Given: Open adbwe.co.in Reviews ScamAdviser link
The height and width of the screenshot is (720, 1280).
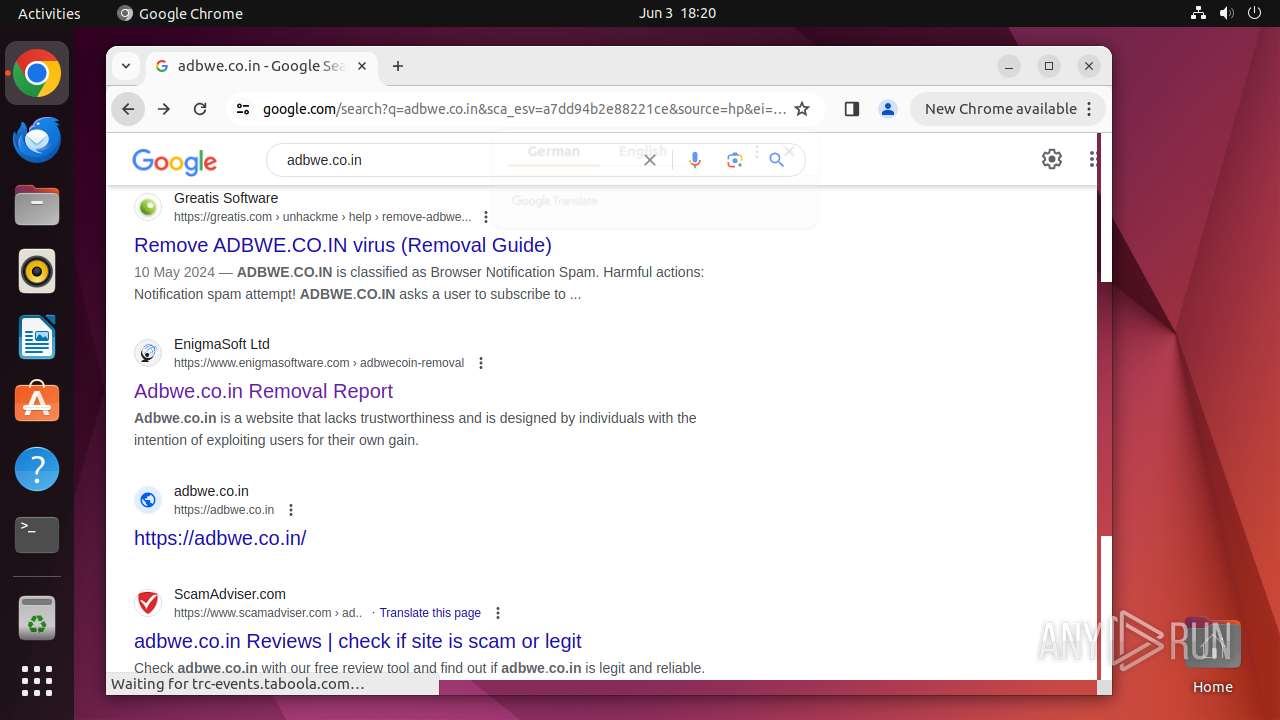Looking at the screenshot, I should (358, 641).
